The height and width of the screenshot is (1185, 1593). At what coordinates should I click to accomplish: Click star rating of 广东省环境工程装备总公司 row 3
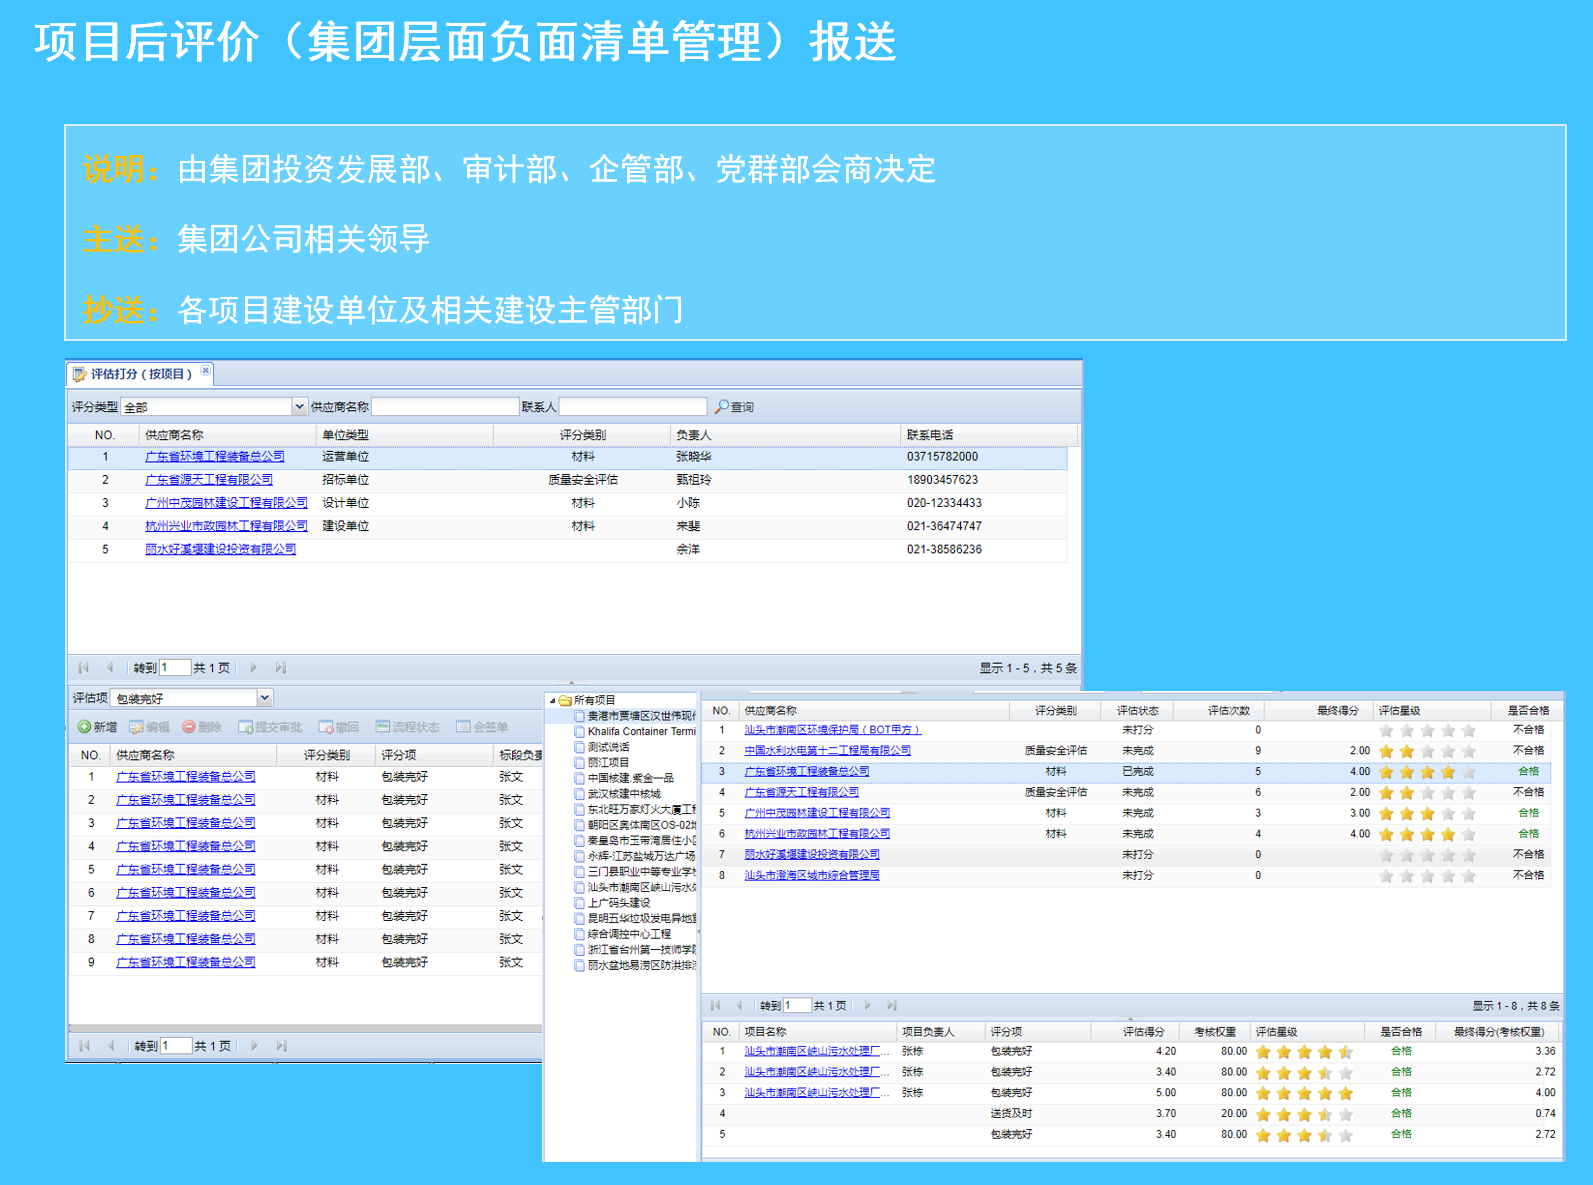click(x=1427, y=772)
